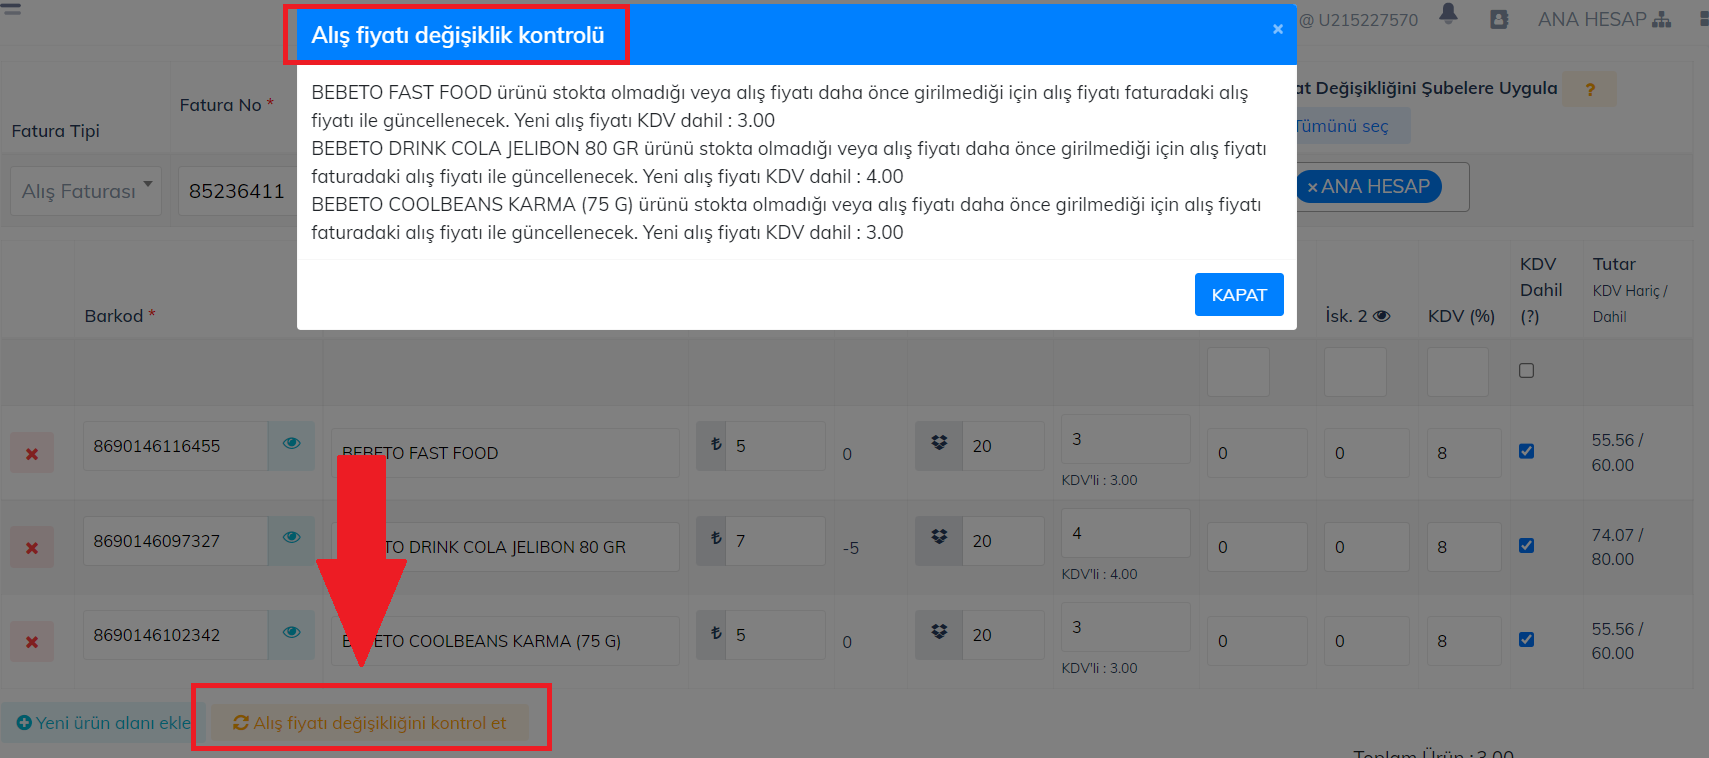Click bulk İsk. 2 input in filter row
The height and width of the screenshot is (758, 1709).
[x=1355, y=372]
